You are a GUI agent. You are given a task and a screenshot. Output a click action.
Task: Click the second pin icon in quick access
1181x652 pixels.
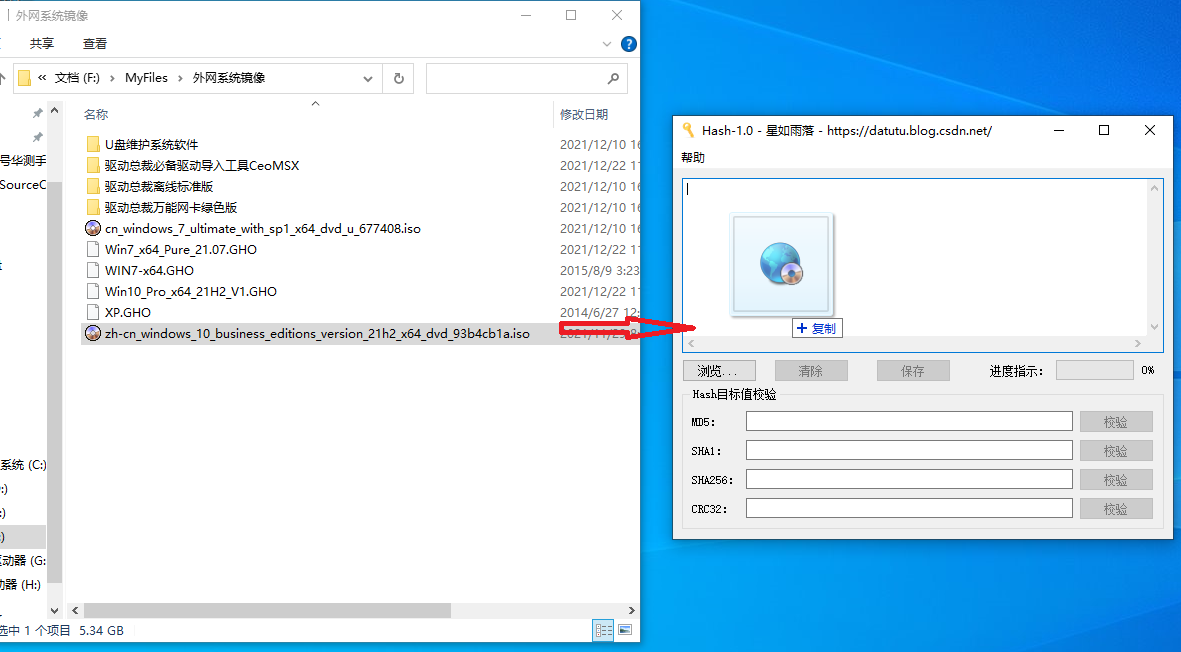[x=37, y=137]
